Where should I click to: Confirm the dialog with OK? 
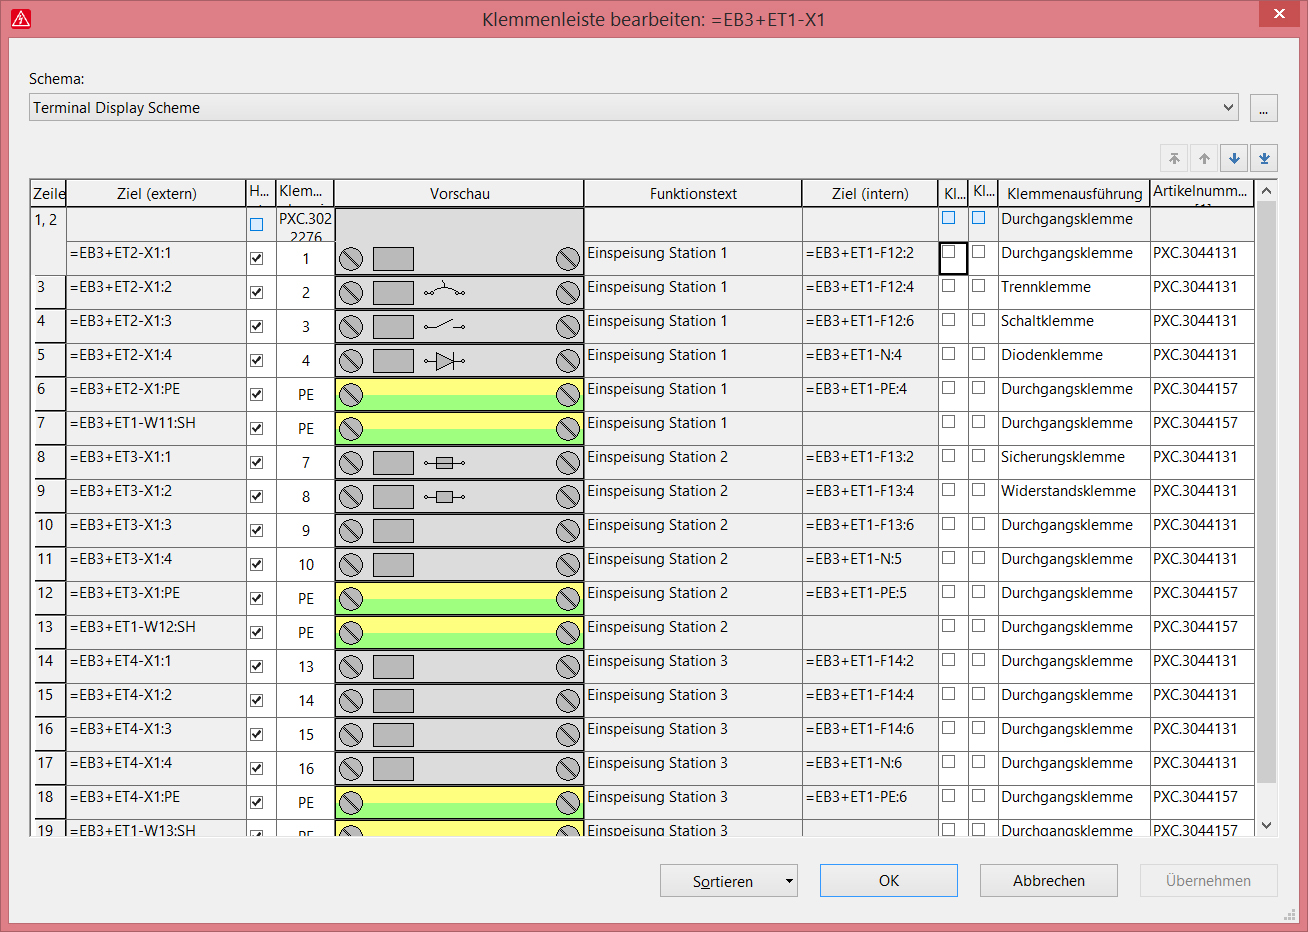coord(888,881)
